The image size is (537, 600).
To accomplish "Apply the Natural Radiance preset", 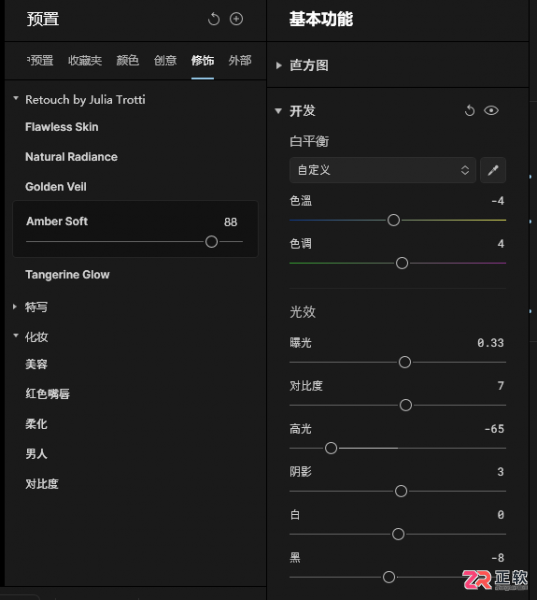I will point(71,157).
